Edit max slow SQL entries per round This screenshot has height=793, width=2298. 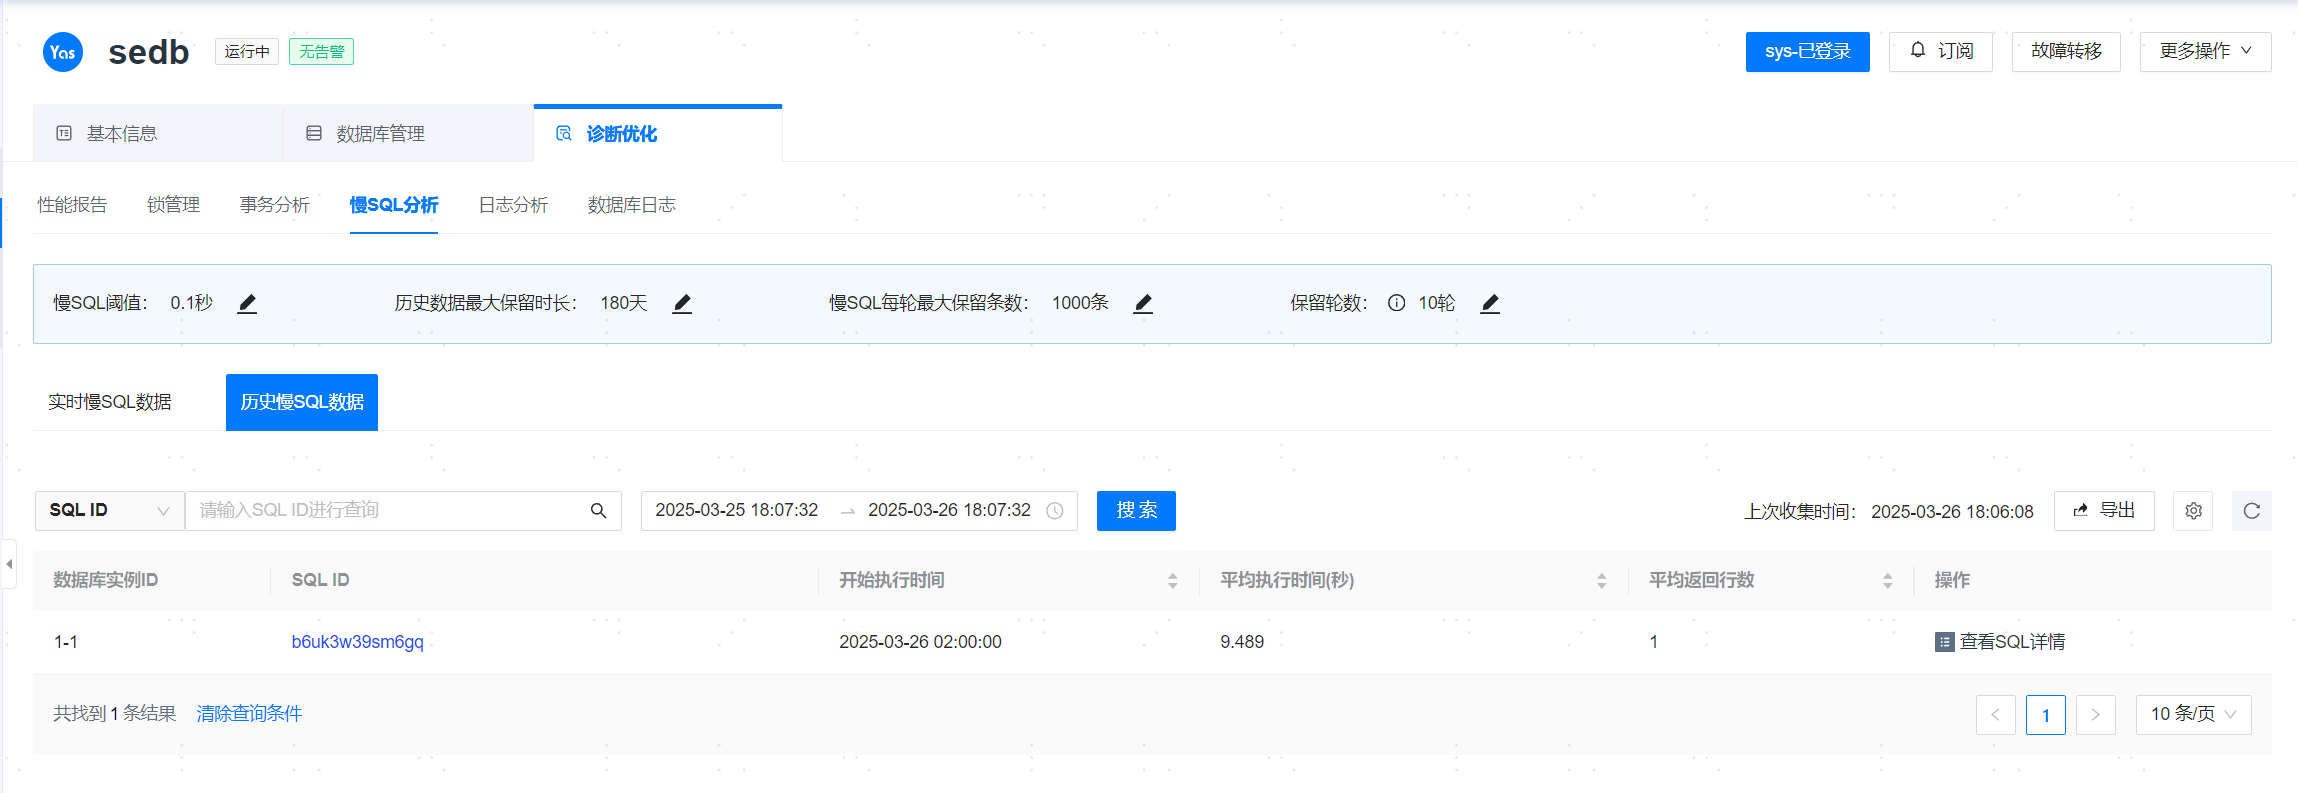(1143, 304)
